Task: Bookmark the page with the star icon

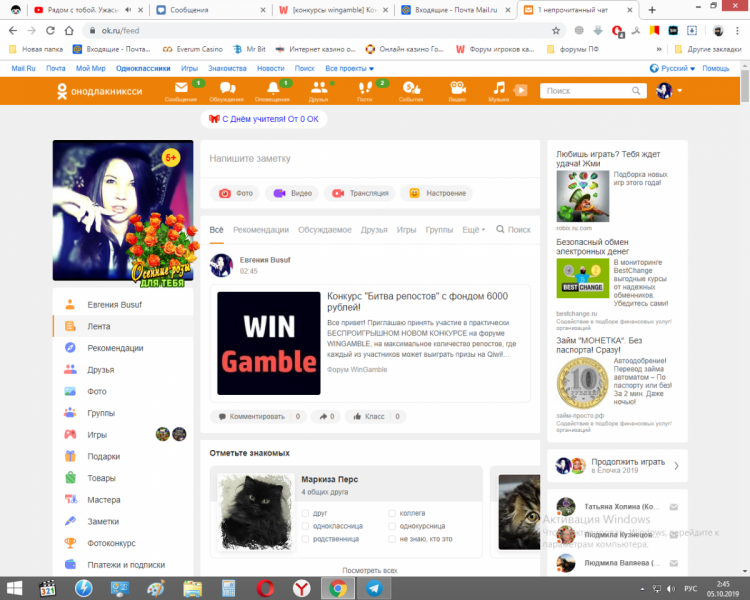Action: 556,31
